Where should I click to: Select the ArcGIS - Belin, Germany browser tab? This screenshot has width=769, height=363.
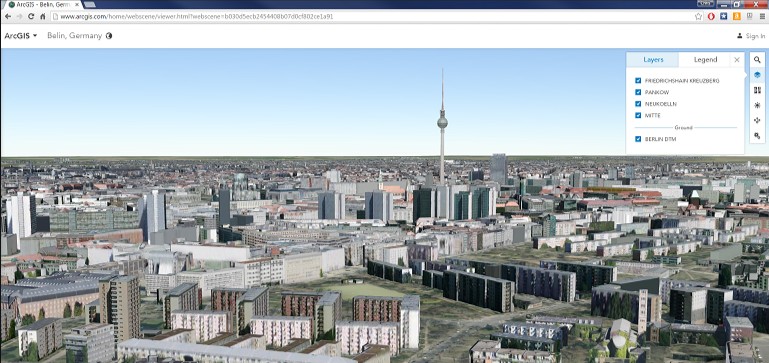coord(43,4)
